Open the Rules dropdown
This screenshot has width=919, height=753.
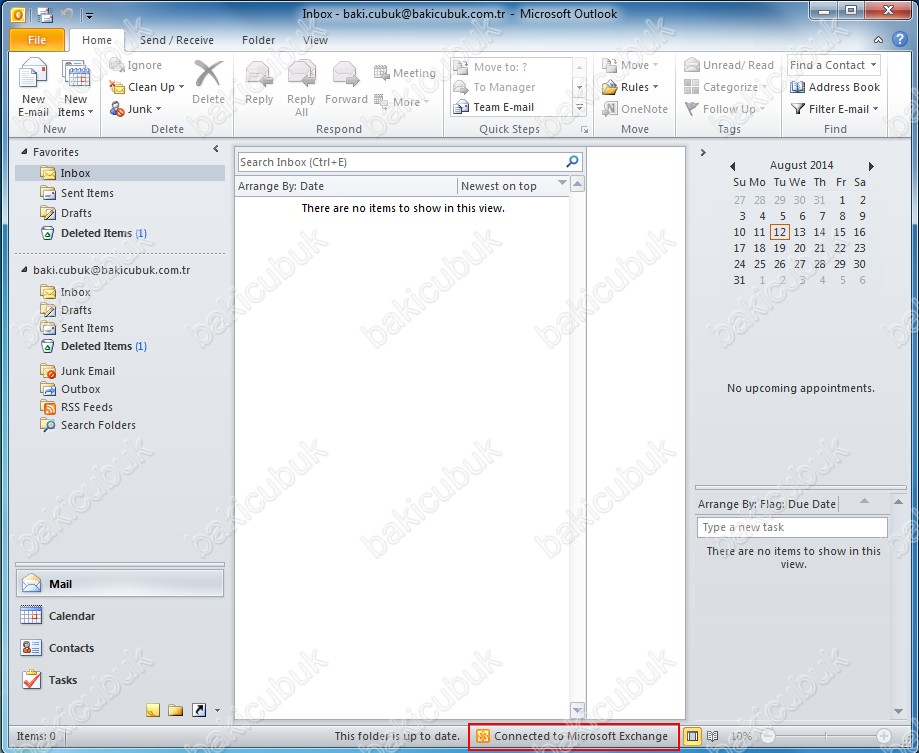coord(631,87)
